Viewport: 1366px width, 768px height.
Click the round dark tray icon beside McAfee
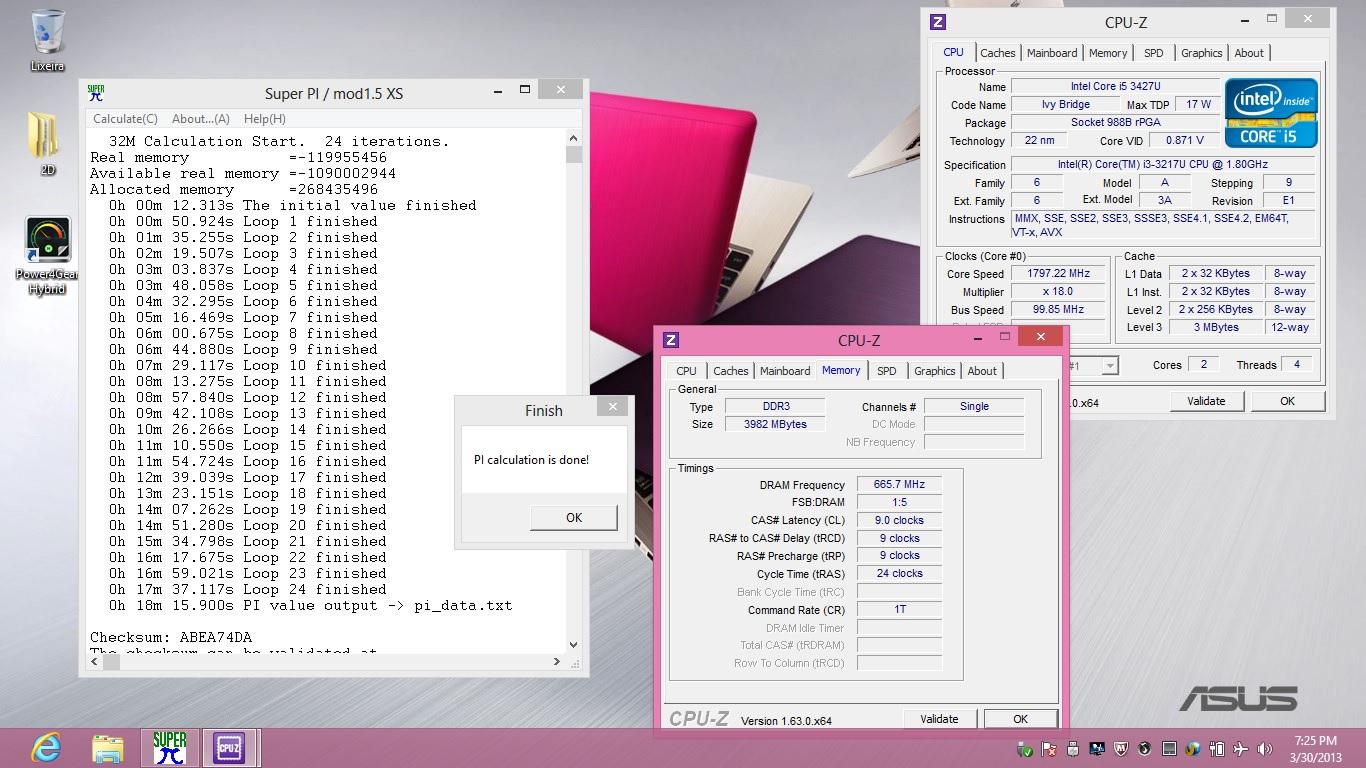coord(1145,748)
